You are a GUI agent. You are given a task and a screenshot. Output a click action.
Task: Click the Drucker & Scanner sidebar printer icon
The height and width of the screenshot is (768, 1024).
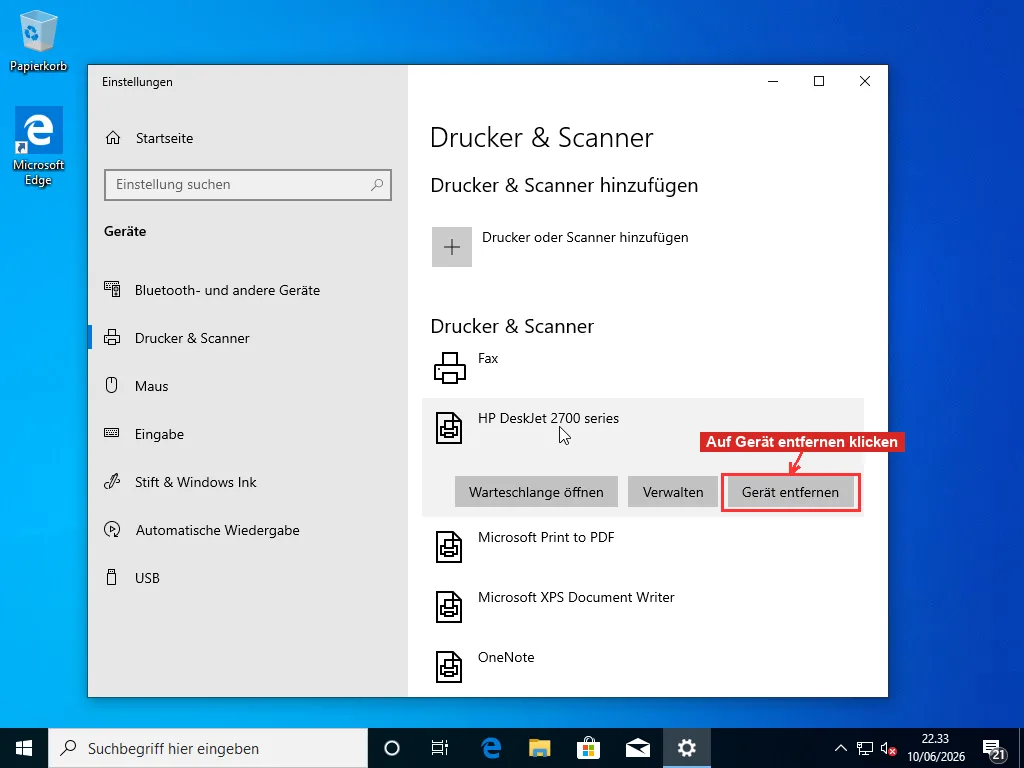112,338
